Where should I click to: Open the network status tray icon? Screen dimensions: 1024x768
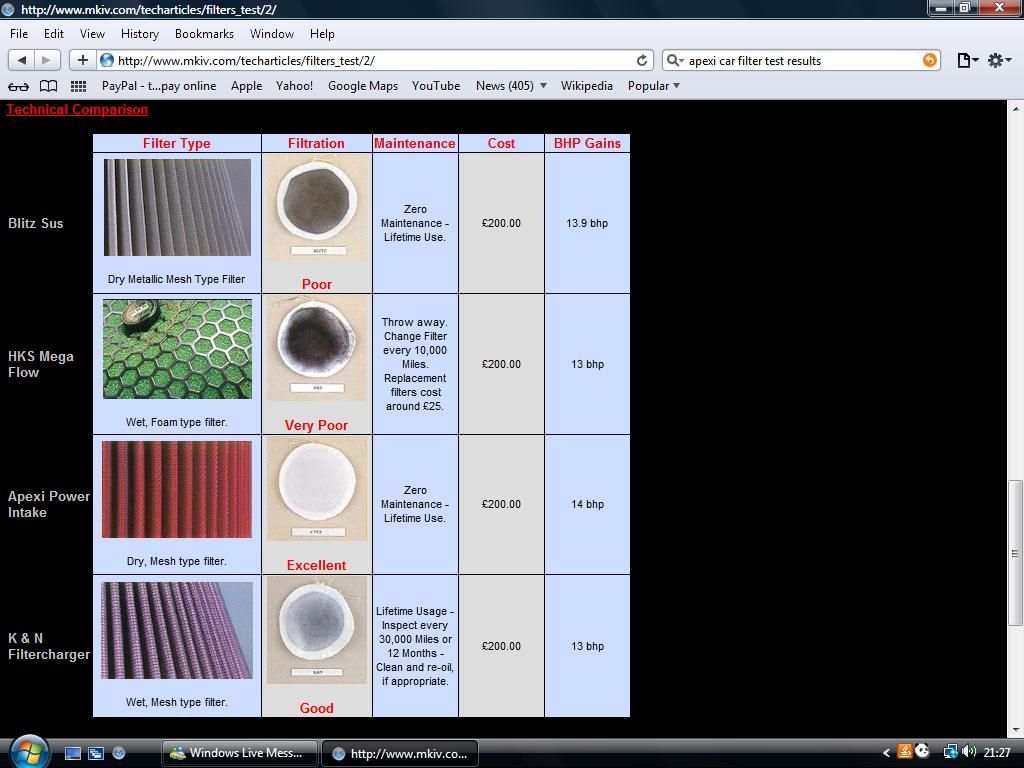click(x=950, y=752)
